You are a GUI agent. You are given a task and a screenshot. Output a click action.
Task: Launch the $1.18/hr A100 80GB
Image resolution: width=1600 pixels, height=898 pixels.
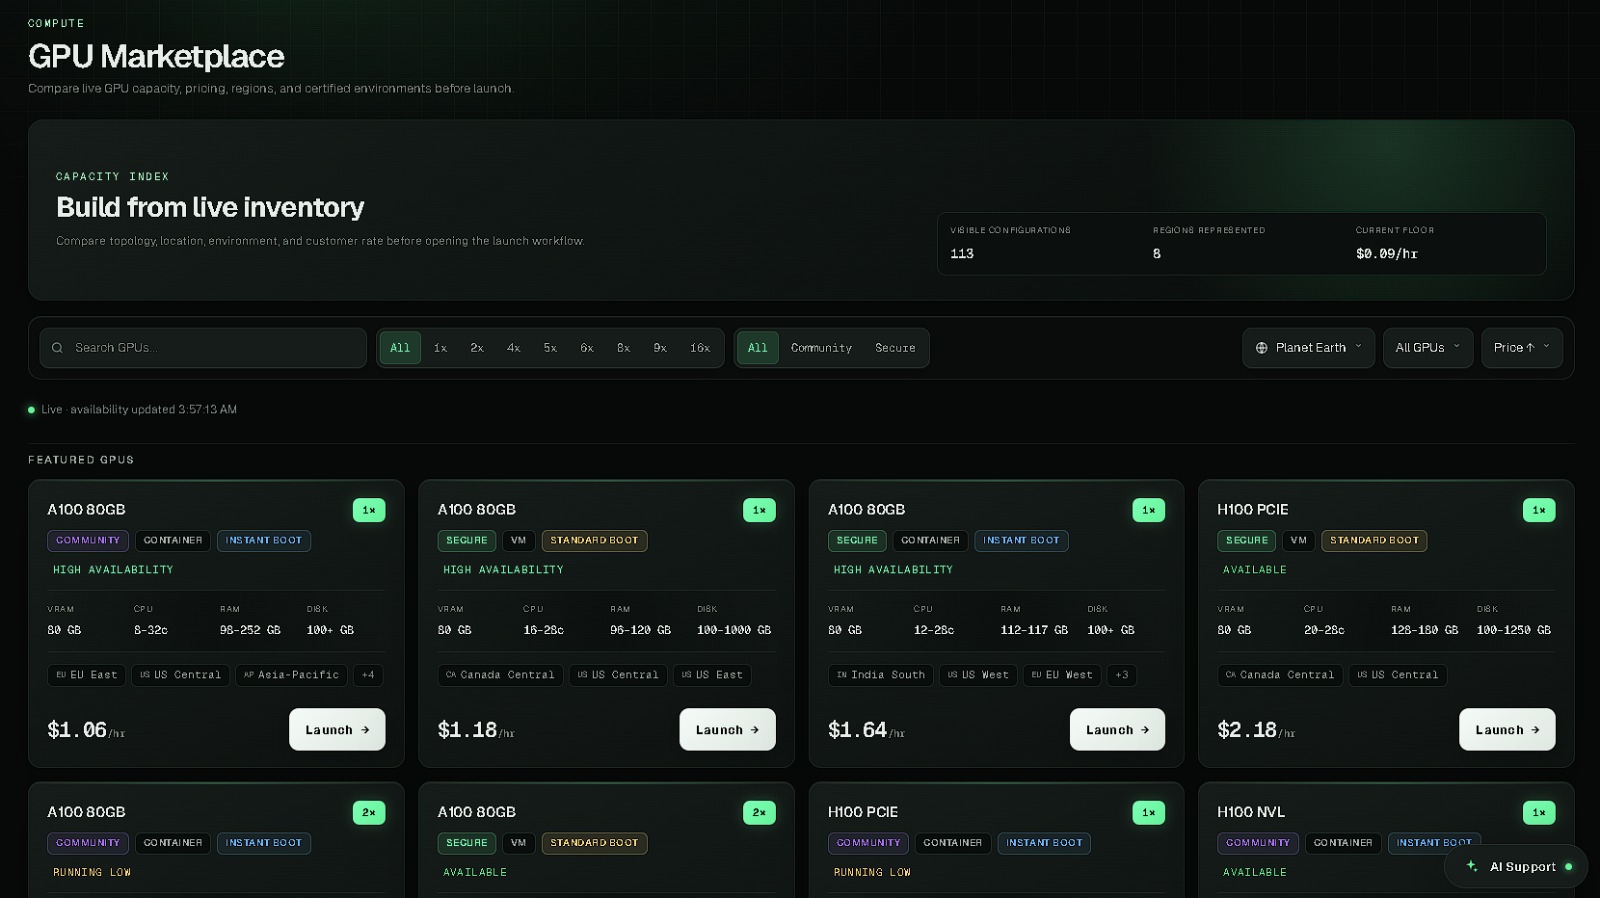pyautogui.click(x=727, y=730)
